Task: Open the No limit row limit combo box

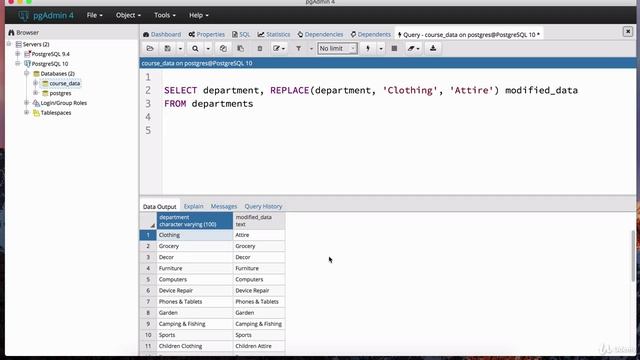Action: [x=337, y=49]
